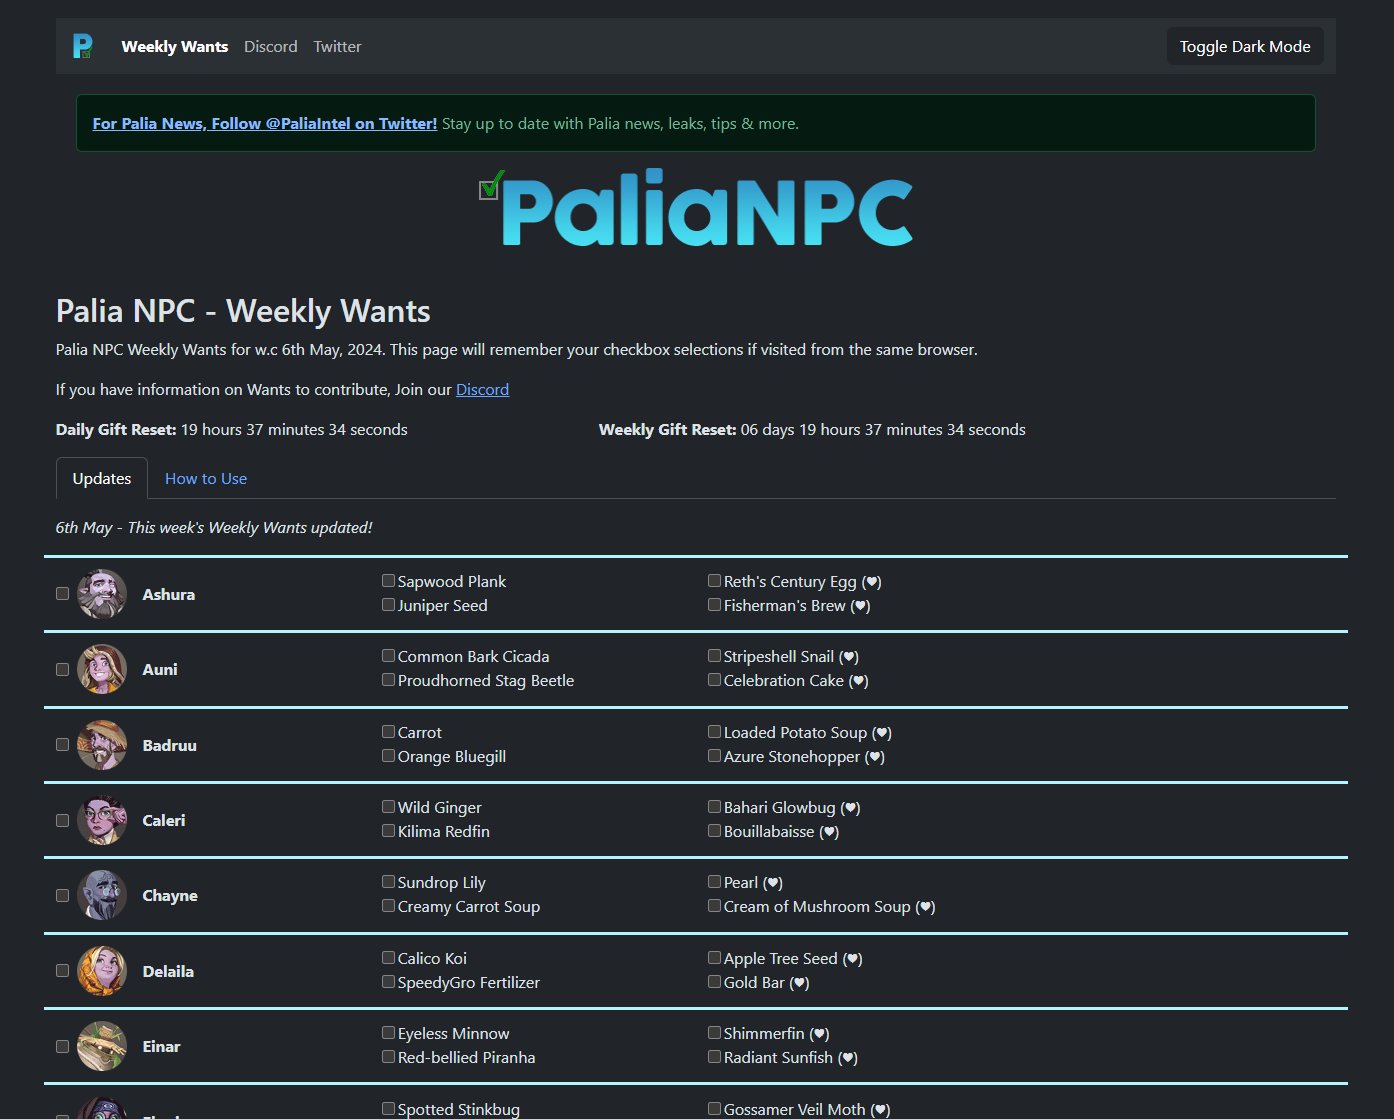The height and width of the screenshot is (1119, 1394).
Task: Tick Shimmerfin checkbox
Action: [x=714, y=1032]
